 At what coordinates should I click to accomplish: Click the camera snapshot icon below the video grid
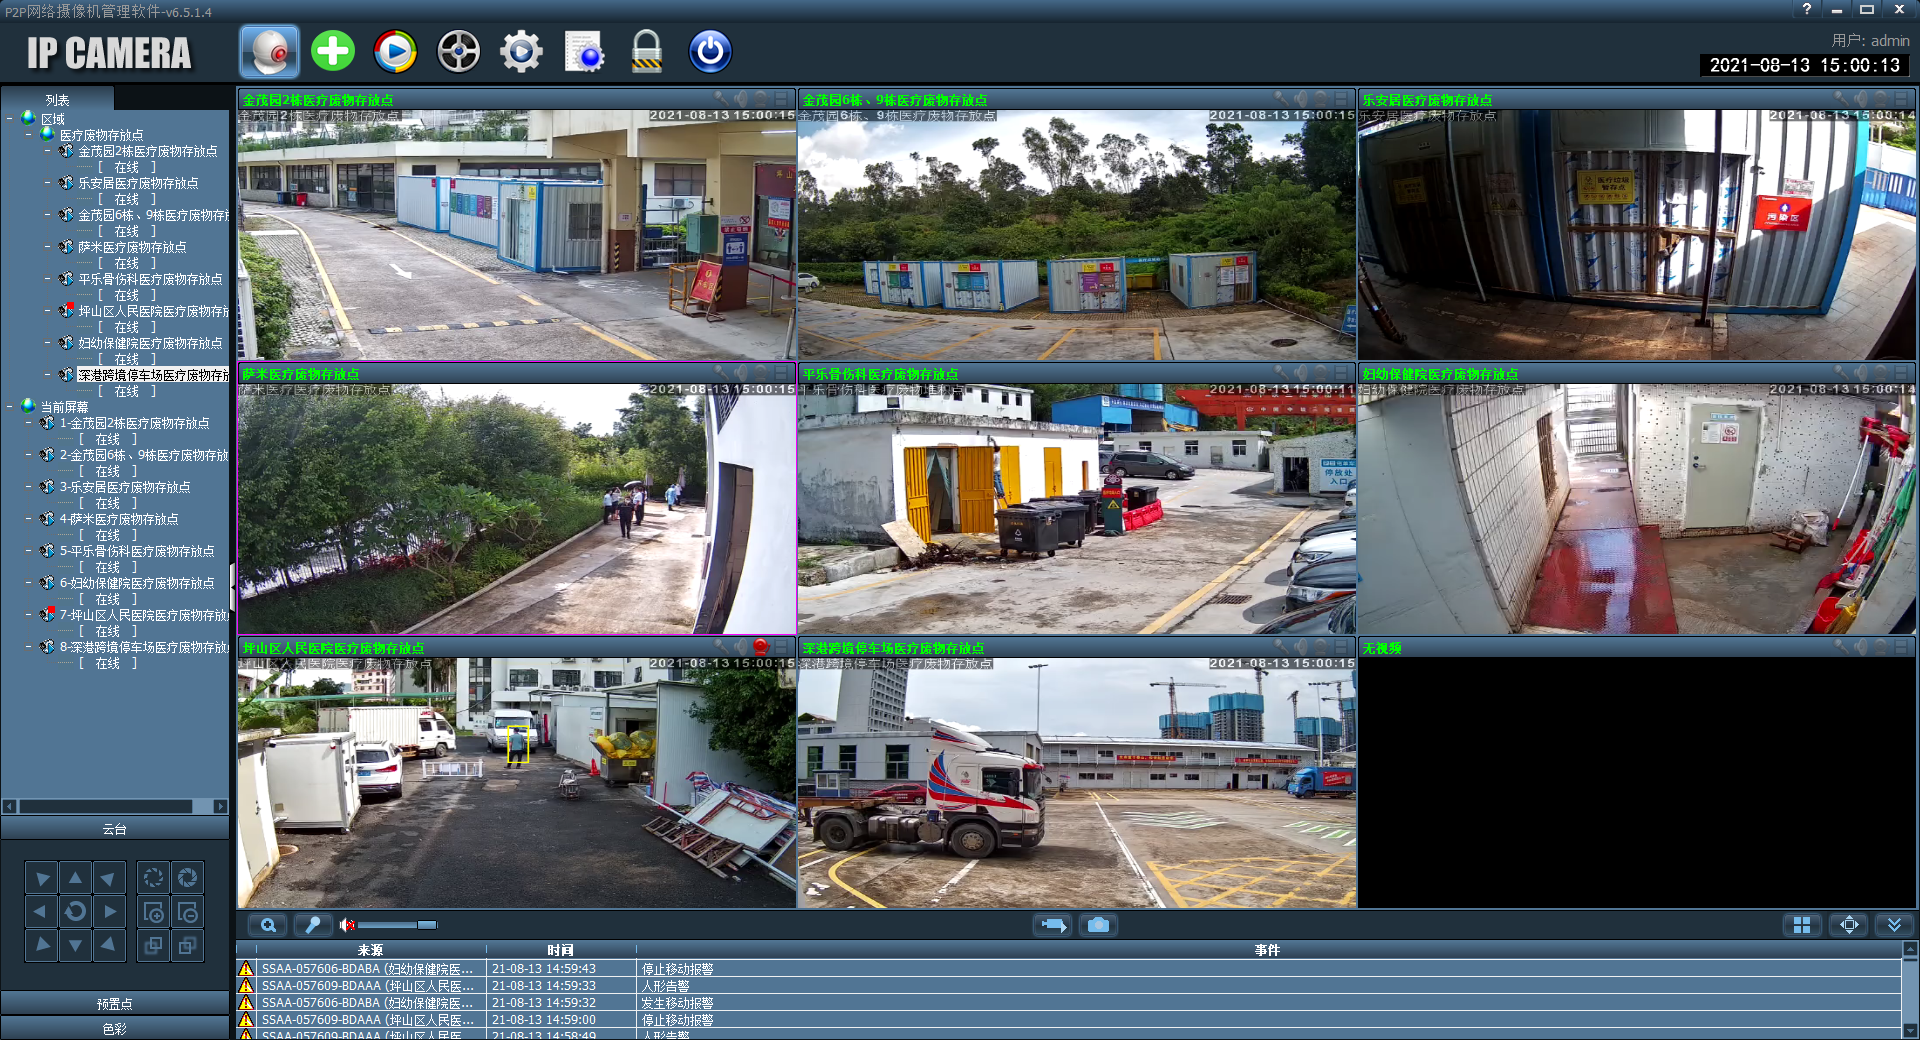tap(1098, 925)
